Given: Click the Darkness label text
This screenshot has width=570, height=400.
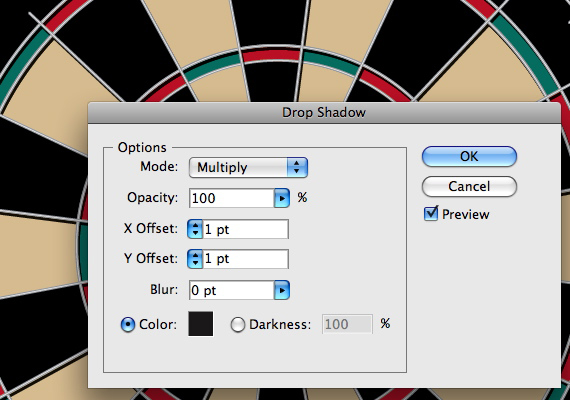Looking at the screenshot, I should tap(280, 324).
